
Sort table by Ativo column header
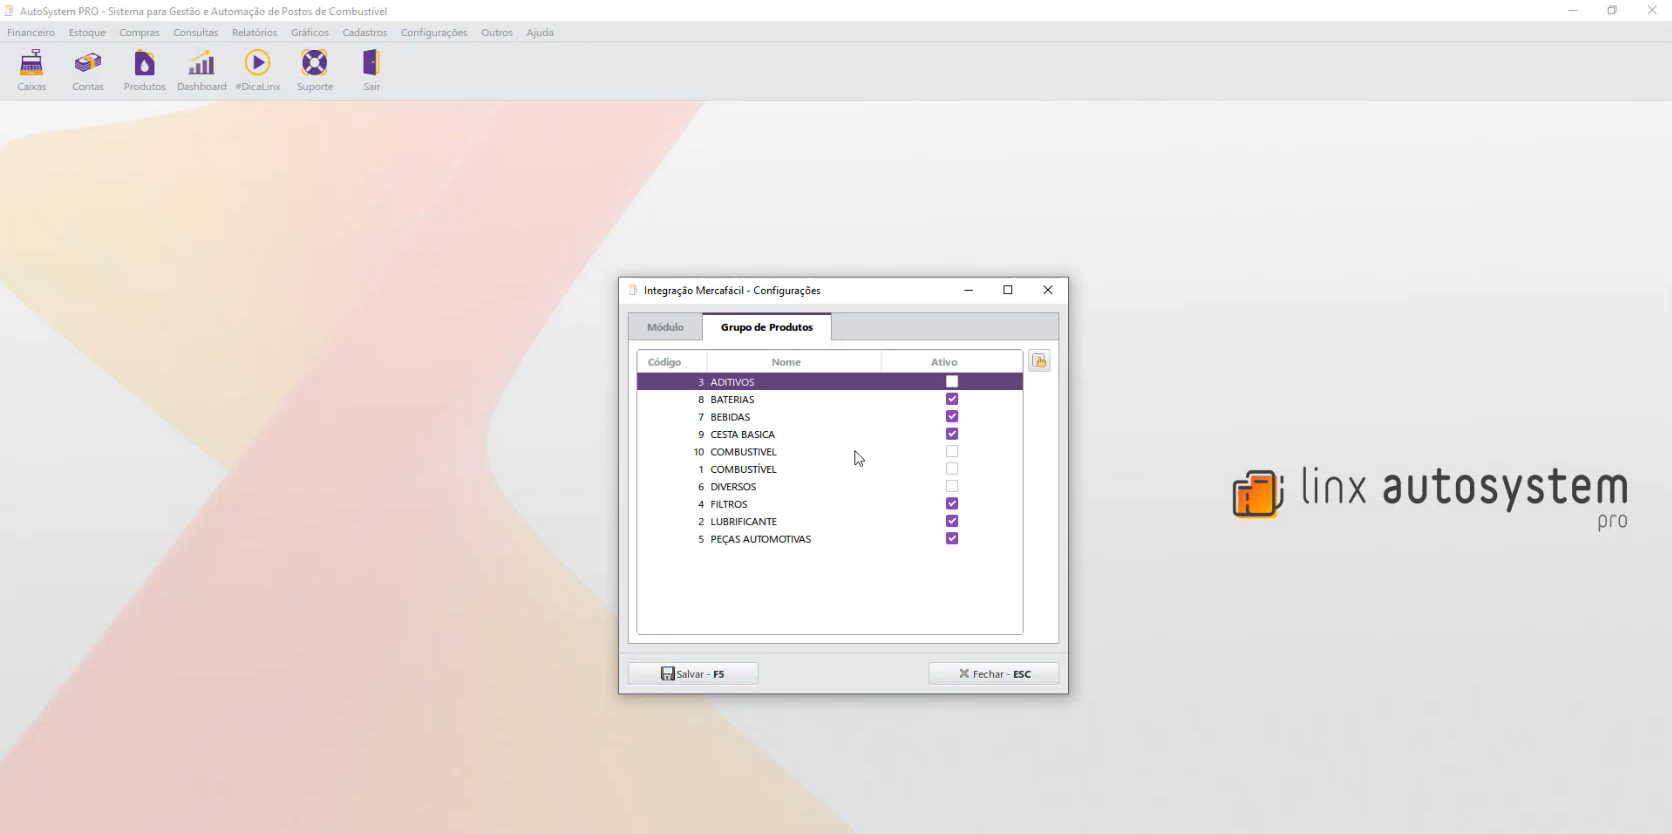coord(952,362)
